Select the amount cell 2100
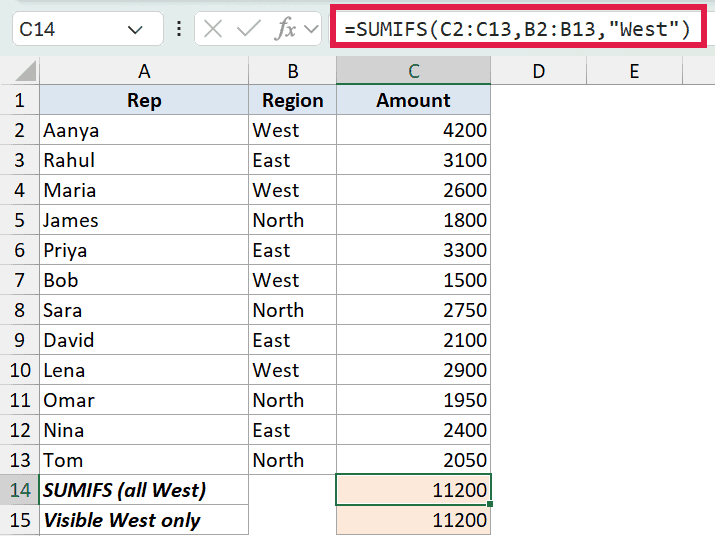The width and height of the screenshot is (715, 536). 414,340
